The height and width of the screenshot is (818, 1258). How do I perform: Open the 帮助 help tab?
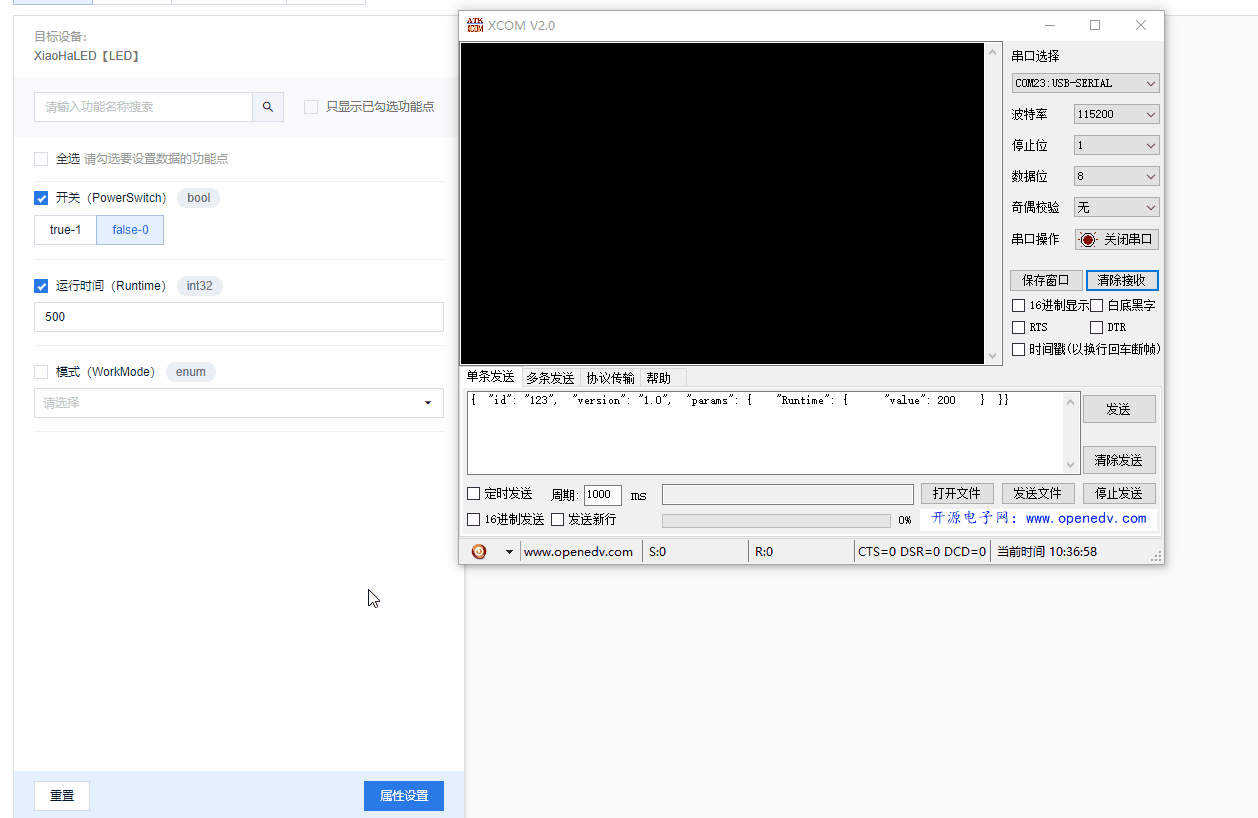point(659,378)
